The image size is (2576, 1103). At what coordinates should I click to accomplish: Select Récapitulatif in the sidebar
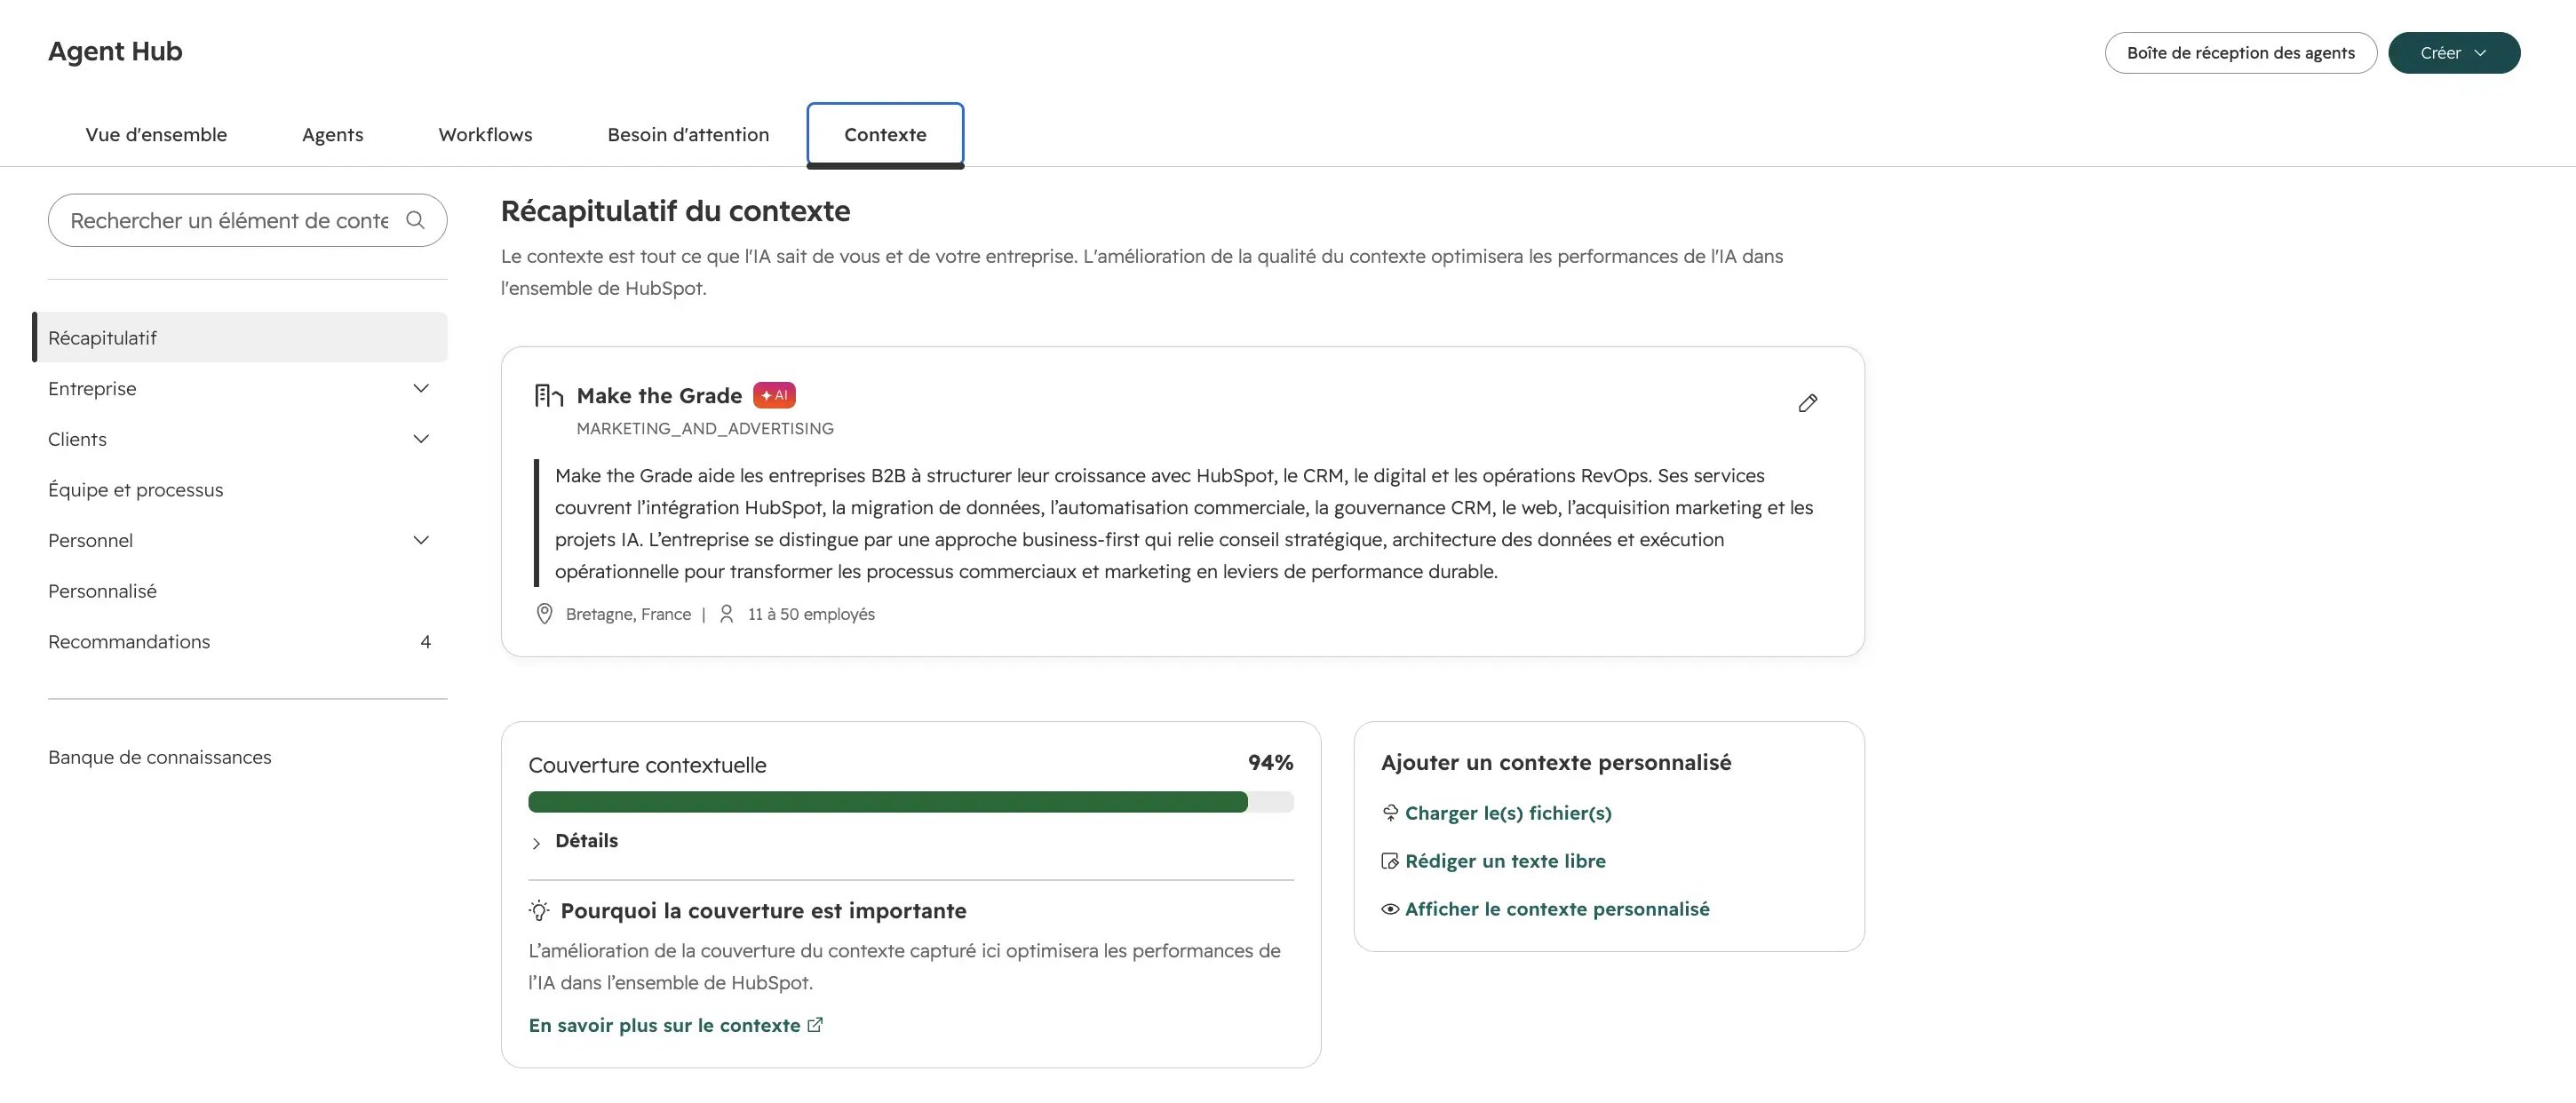(x=240, y=337)
